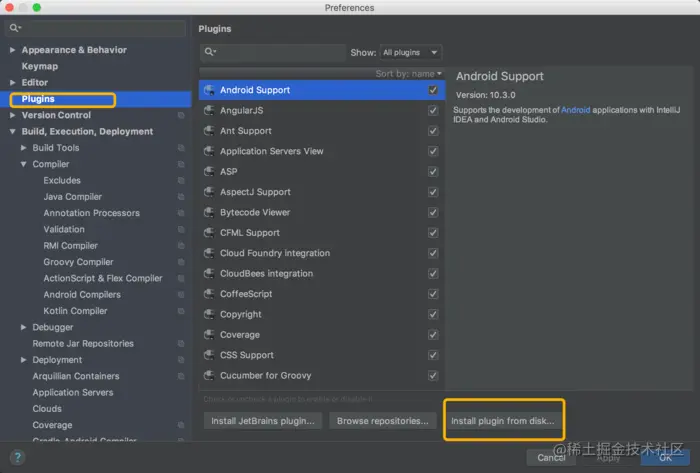Click the Cancel button
Screen dimensions: 700x473
(x=551, y=457)
